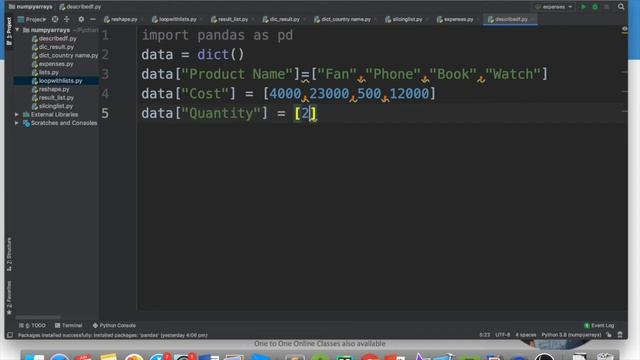Open result_list.py in the project tree
The width and height of the screenshot is (640, 360).
[x=53, y=98]
